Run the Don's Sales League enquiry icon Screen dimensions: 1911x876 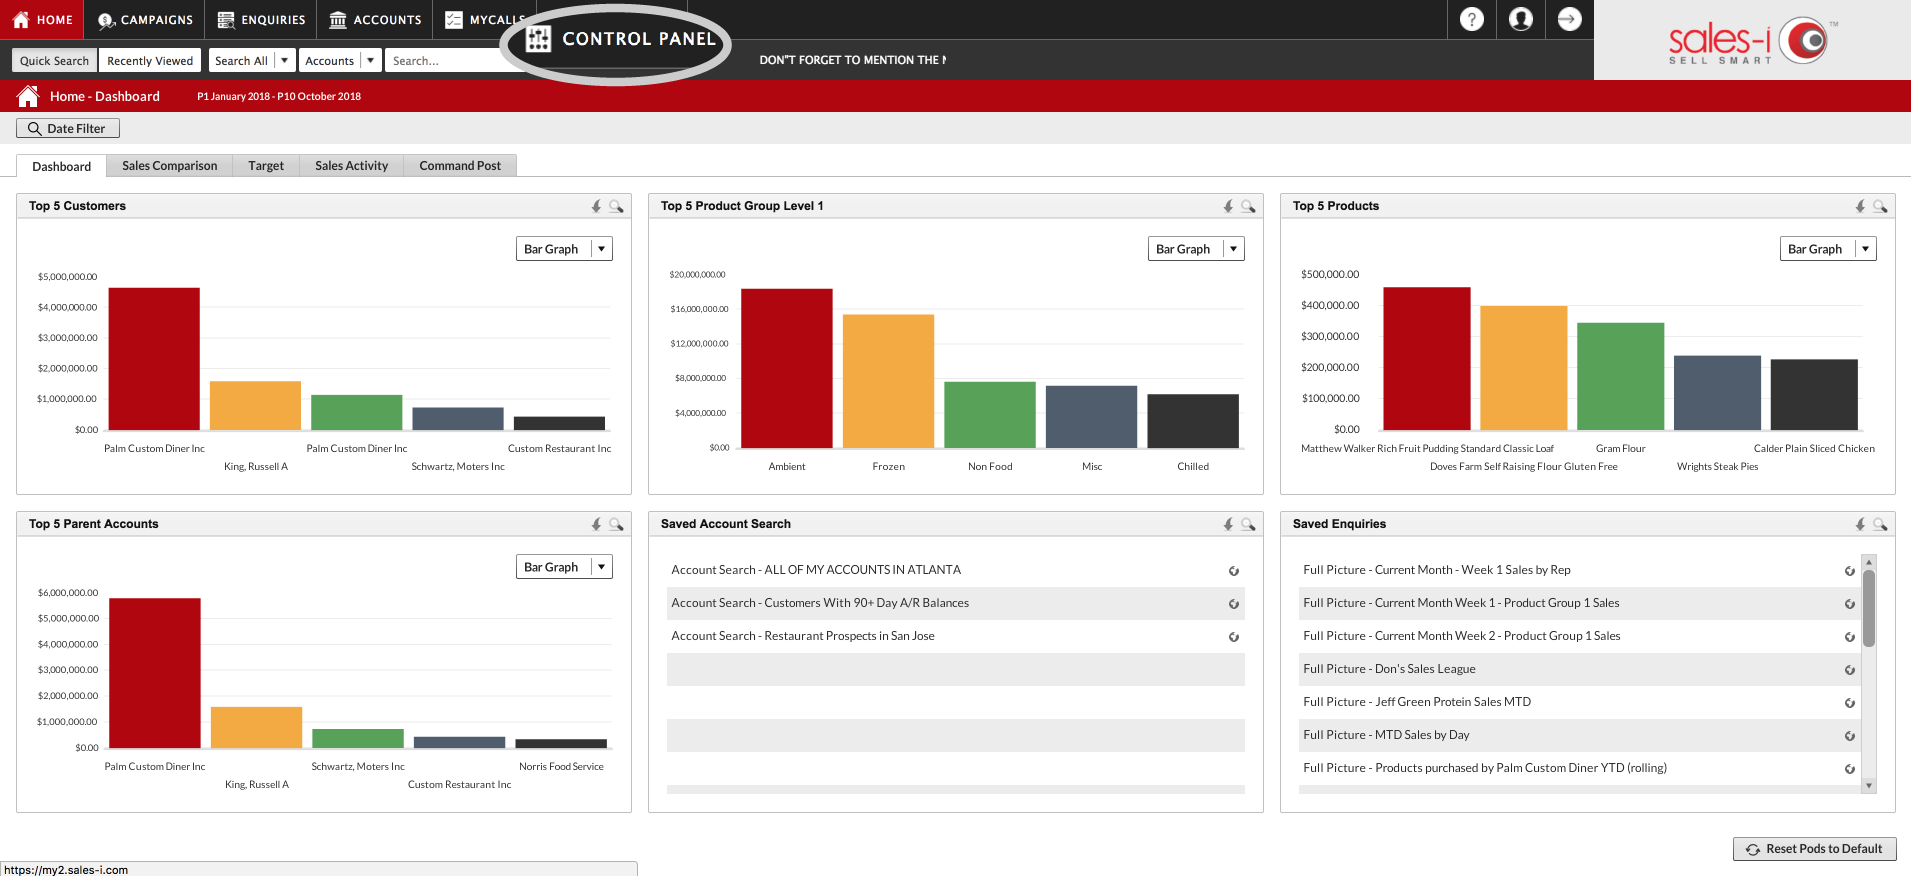coord(1850,670)
